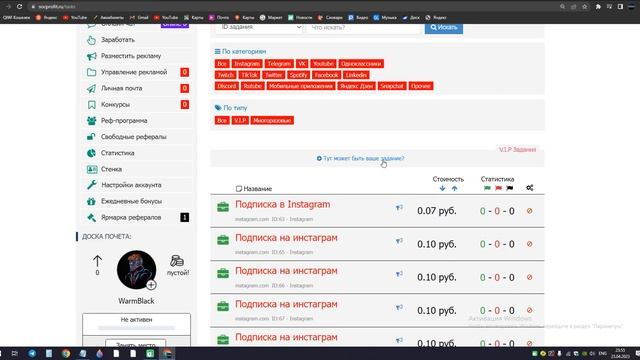Open Chrome from the Windows taskbar
This screenshot has width=640, height=360.
(66, 353)
